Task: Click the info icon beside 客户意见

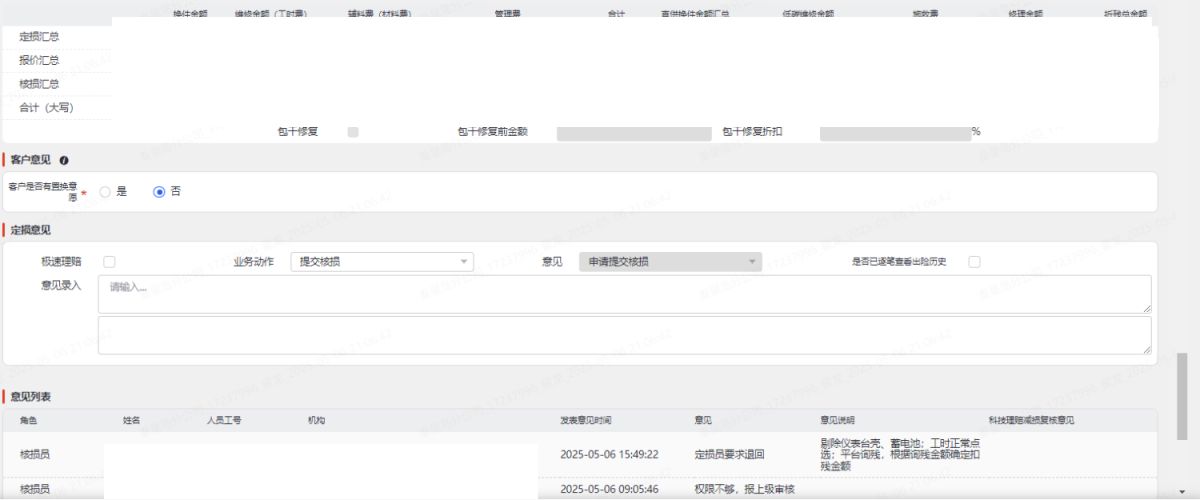Action: click(64, 160)
